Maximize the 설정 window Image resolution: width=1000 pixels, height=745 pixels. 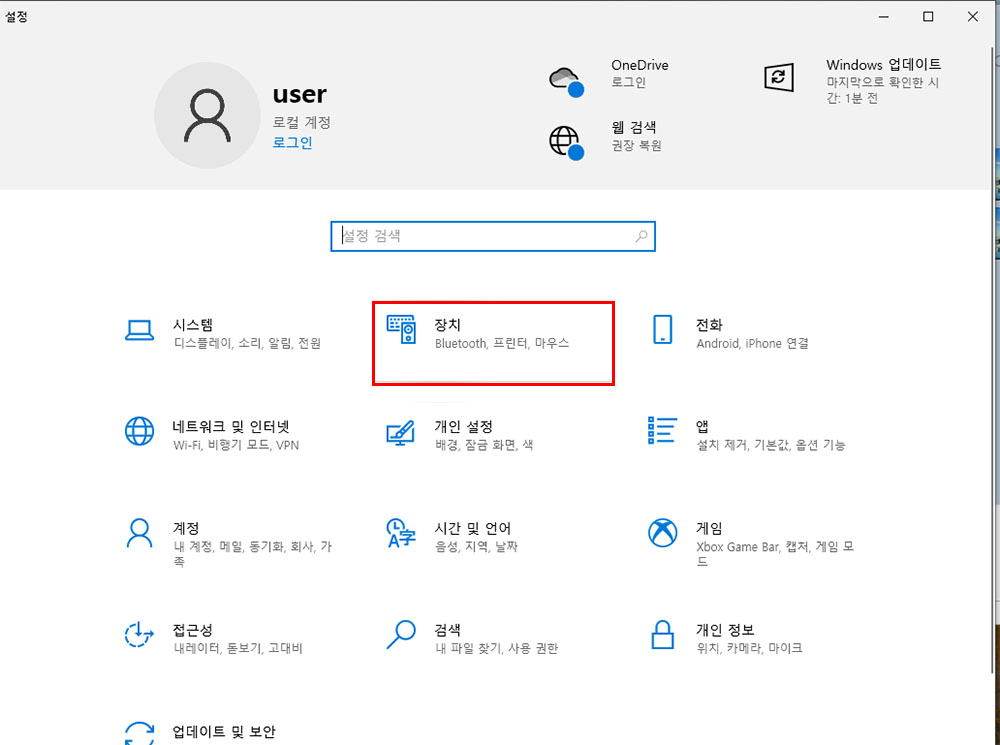[x=929, y=17]
